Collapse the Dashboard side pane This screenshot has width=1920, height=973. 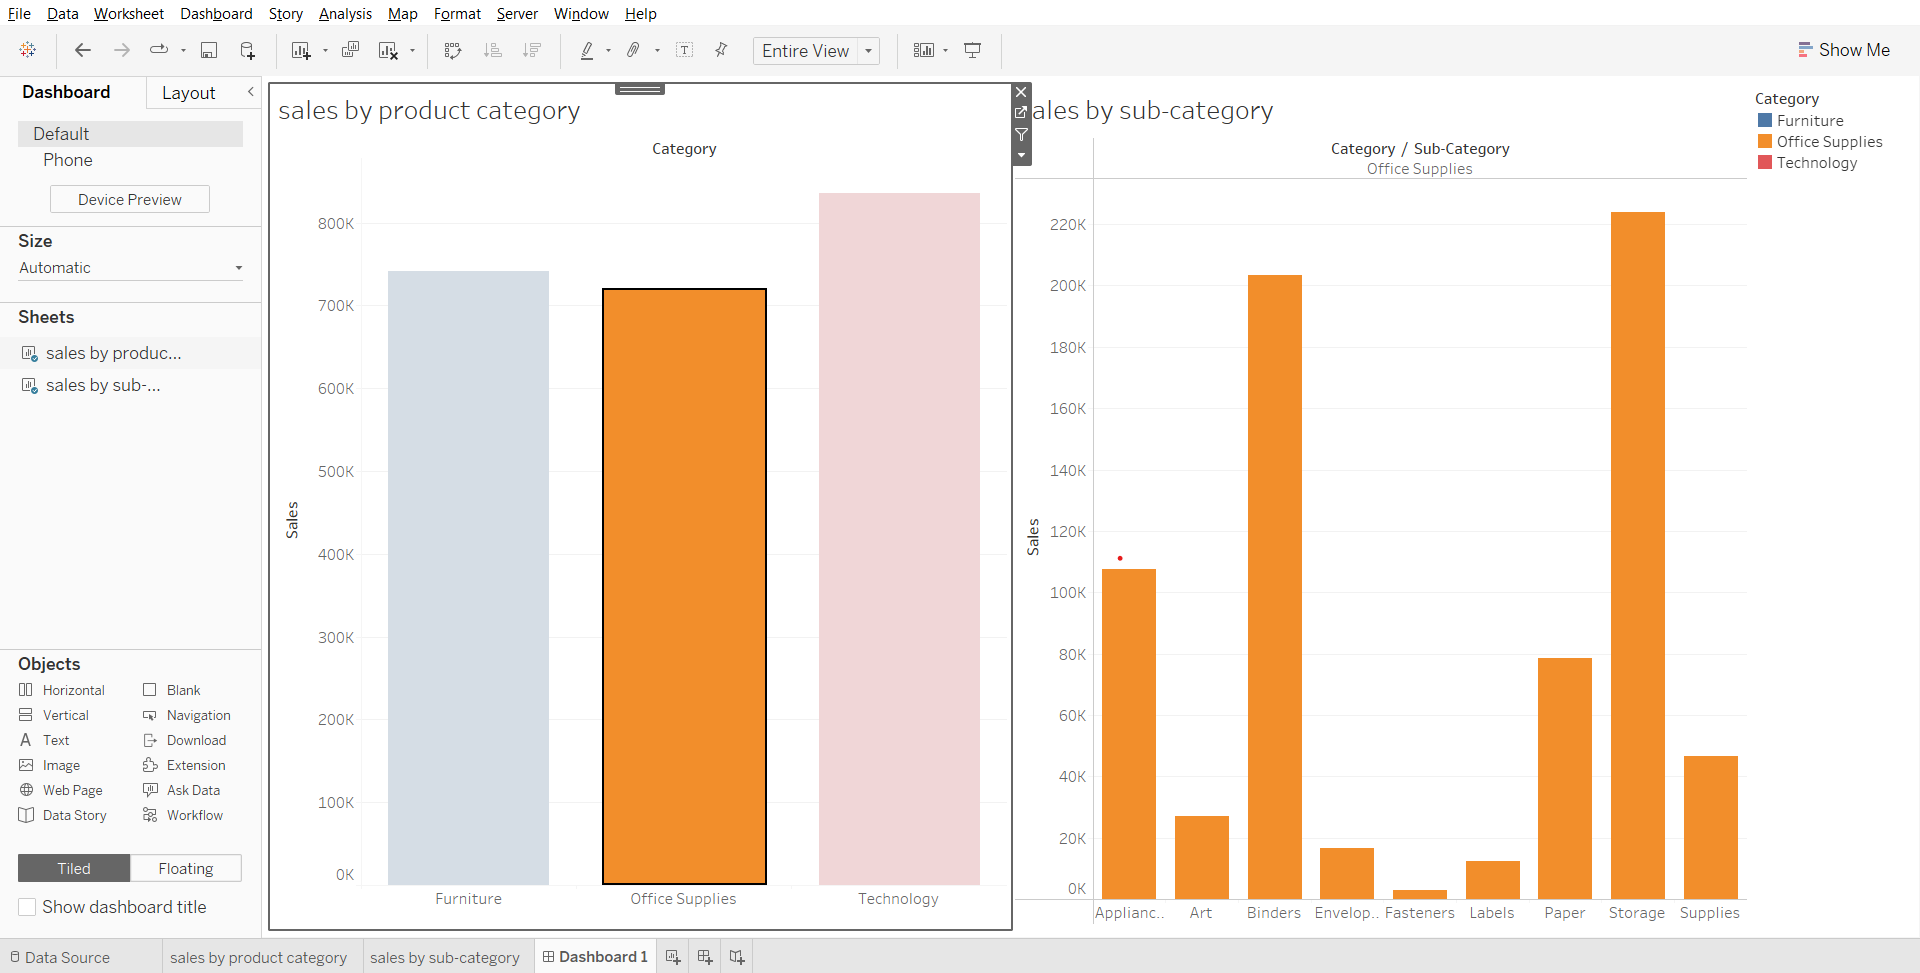(250, 92)
